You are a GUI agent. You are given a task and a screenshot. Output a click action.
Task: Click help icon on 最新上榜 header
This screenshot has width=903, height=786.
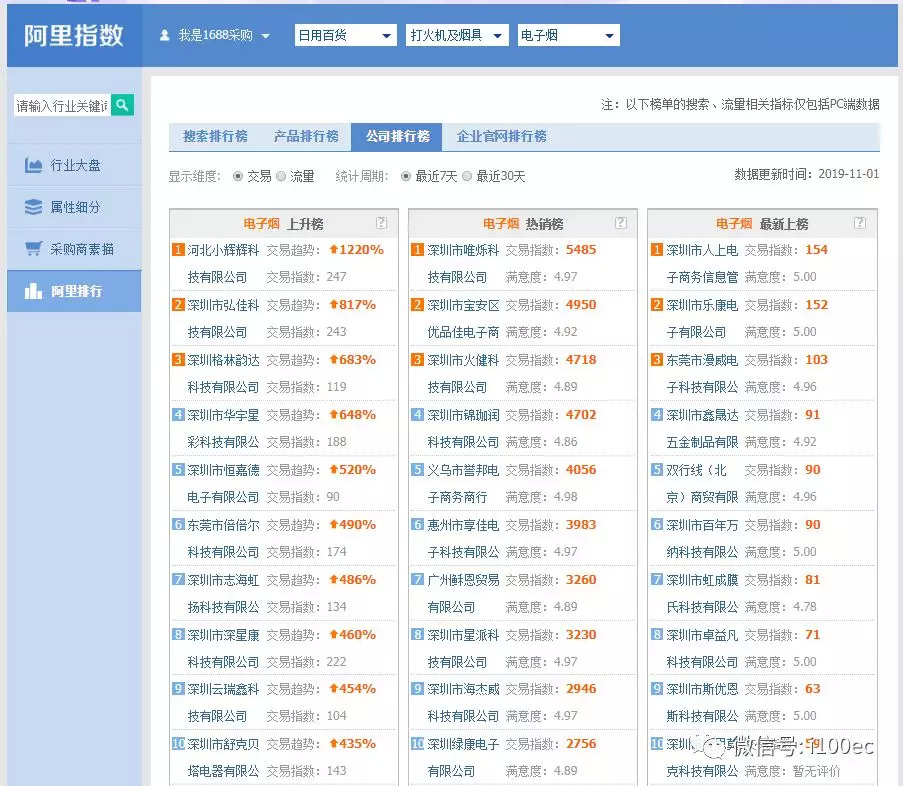point(860,223)
